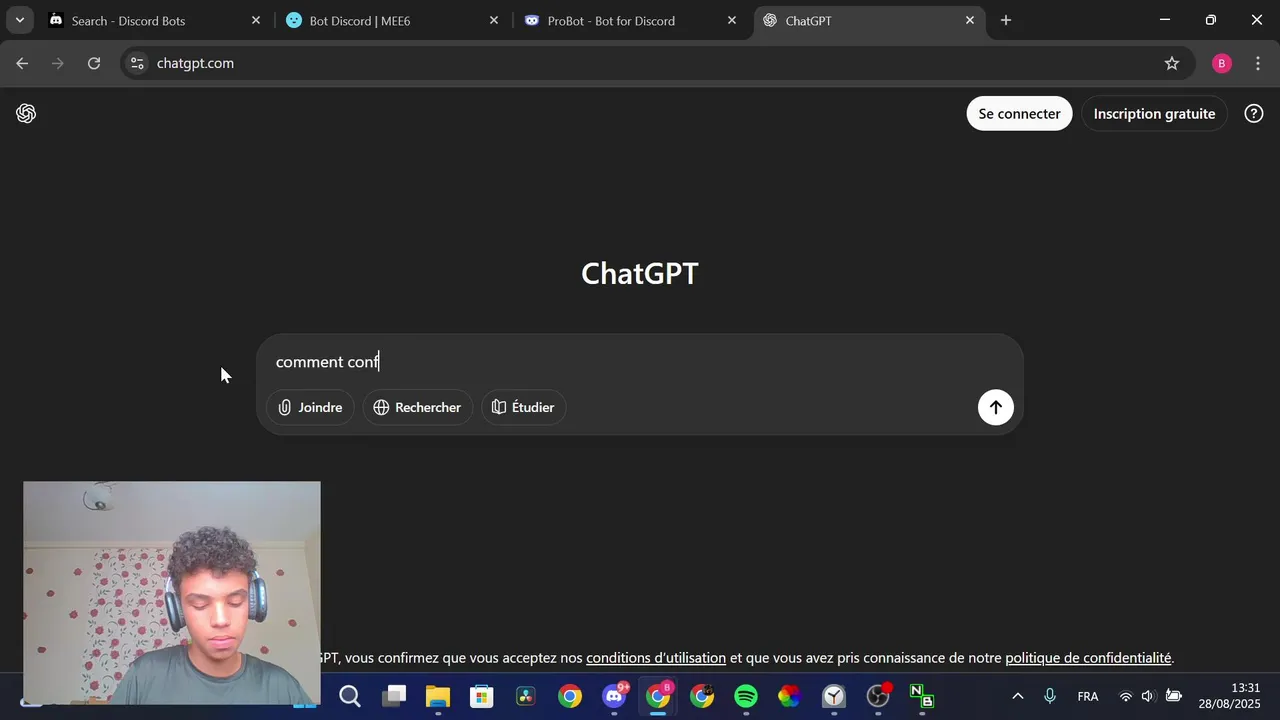Send the message with arrow button
This screenshot has height=720, width=1280.
(995, 407)
